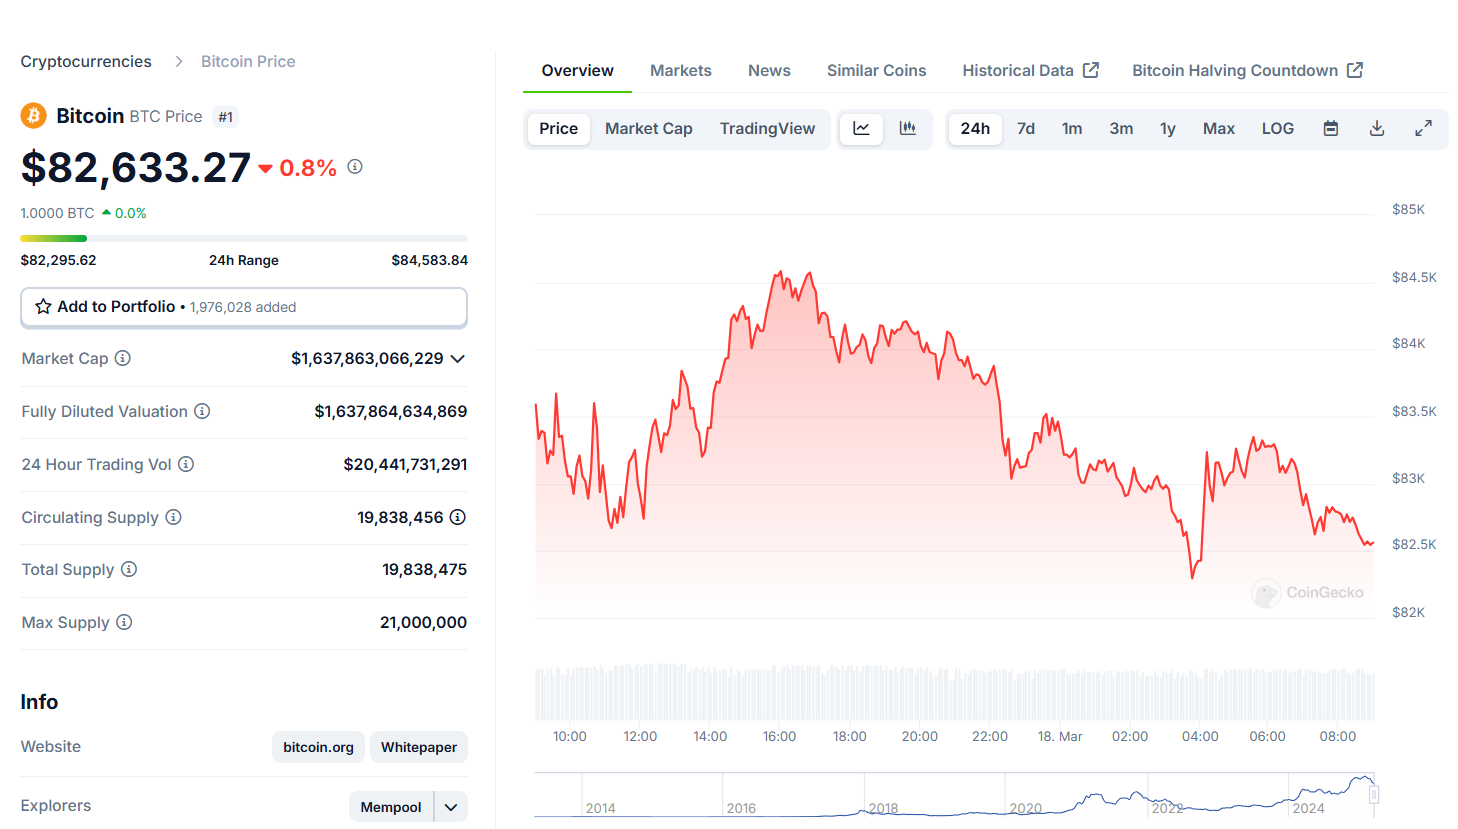Screen dimensions: 1458x829
Task: Select the 24h time range
Action: click(x=975, y=128)
